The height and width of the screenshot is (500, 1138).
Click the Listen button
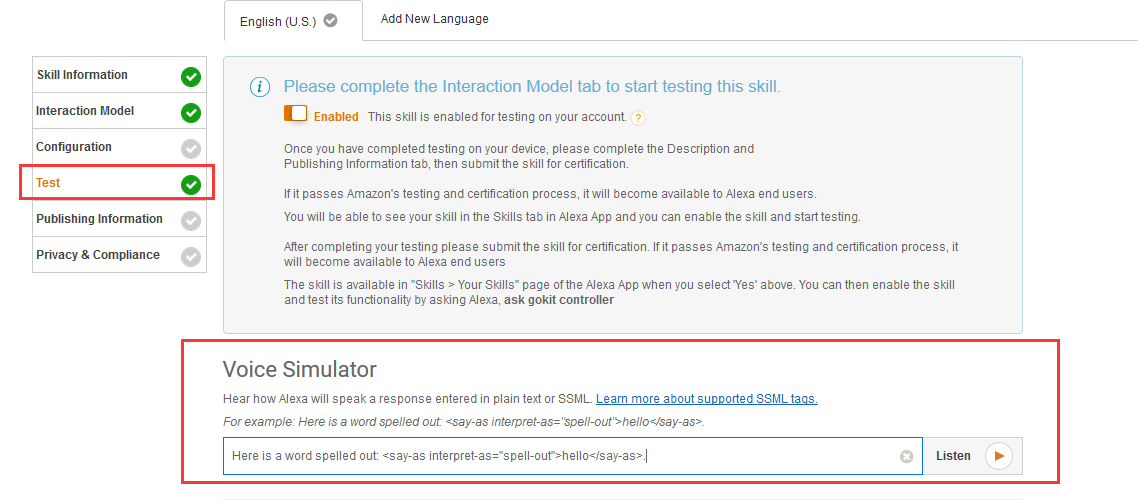tap(972, 456)
